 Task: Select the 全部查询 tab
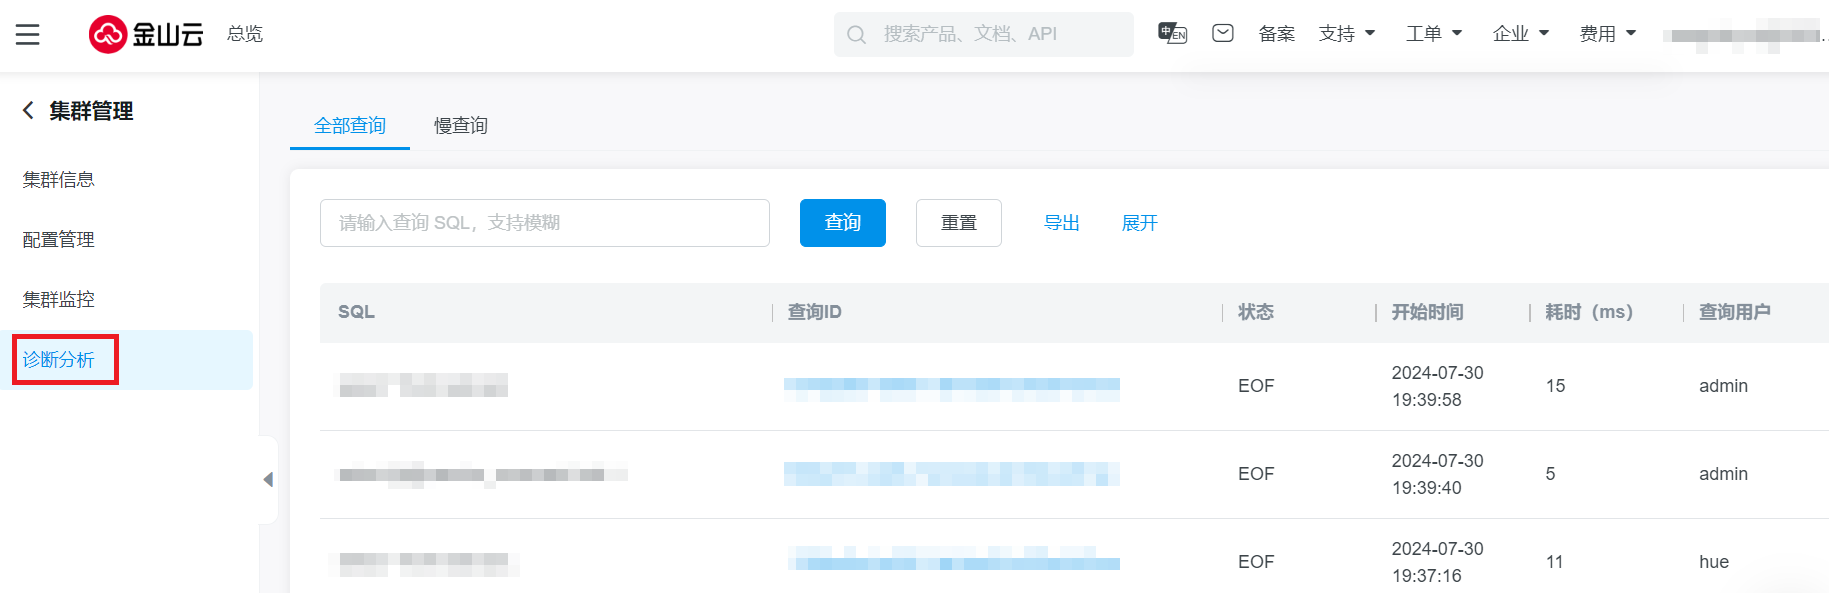350,126
